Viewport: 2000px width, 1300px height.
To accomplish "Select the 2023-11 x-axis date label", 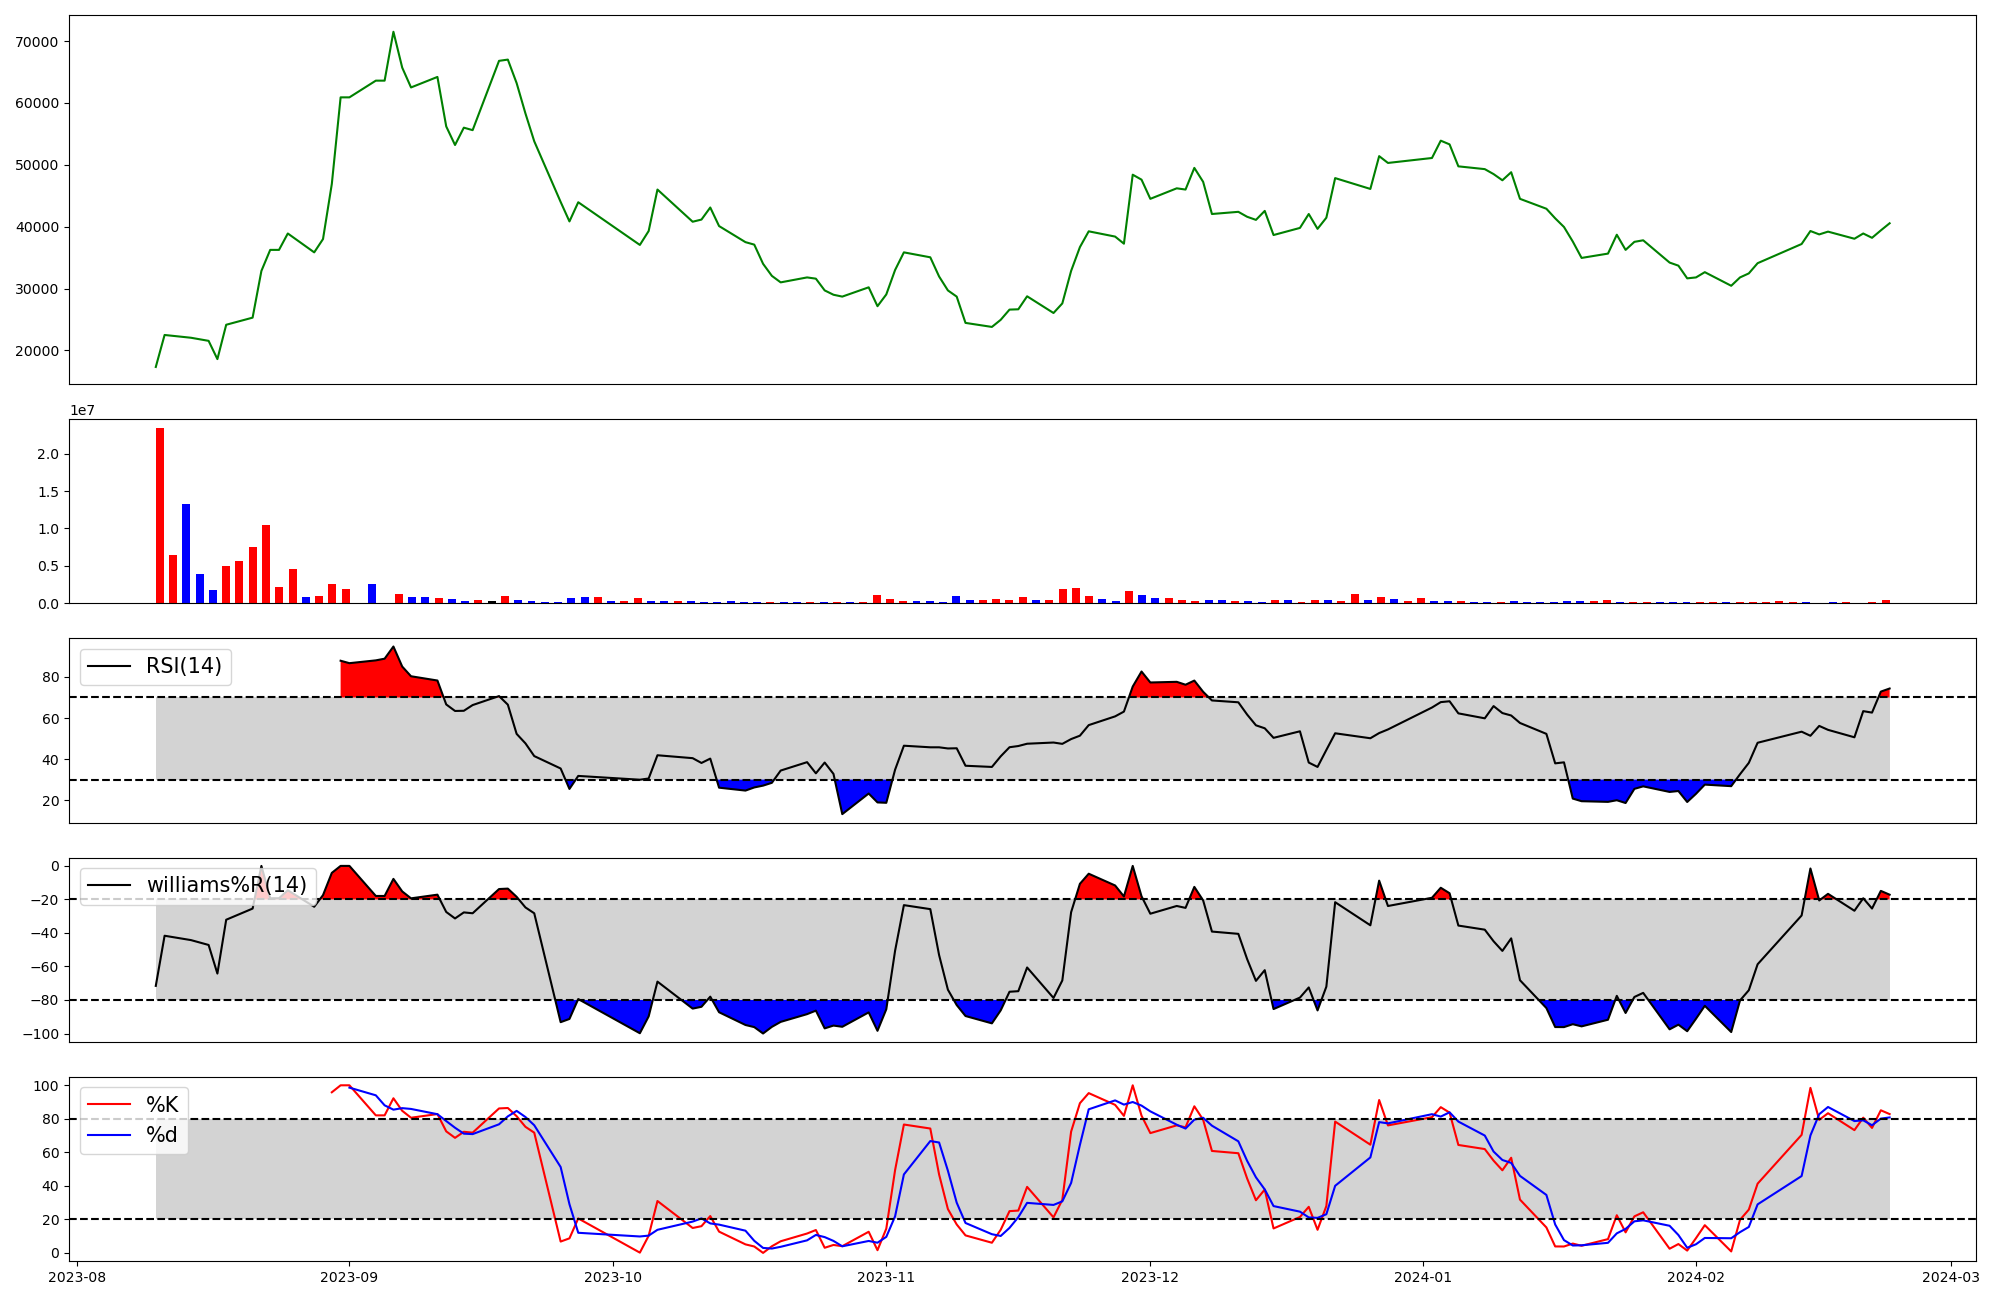I will coord(886,1276).
